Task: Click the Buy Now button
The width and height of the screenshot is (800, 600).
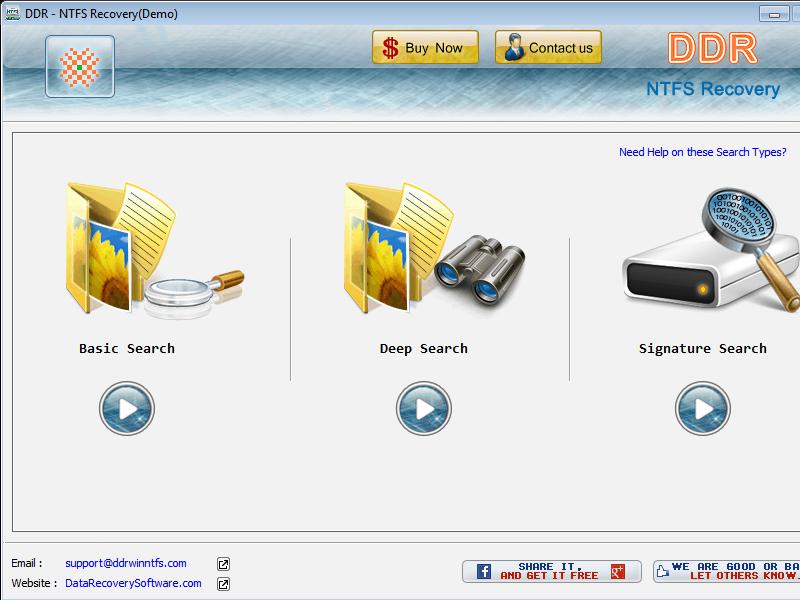Action: coord(425,47)
